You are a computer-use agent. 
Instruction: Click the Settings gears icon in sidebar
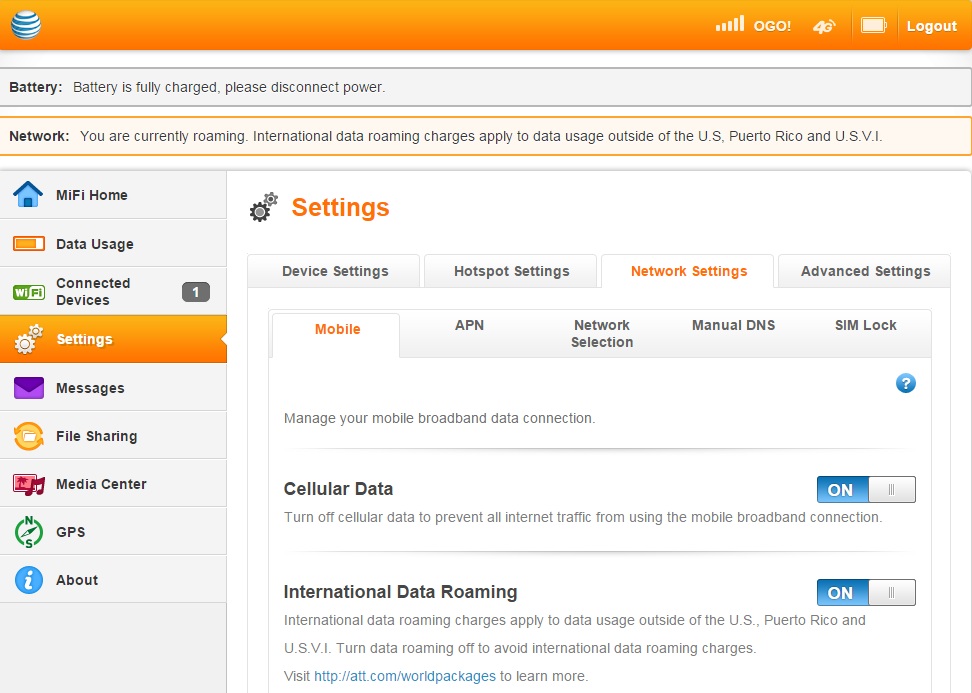[x=29, y=339]
